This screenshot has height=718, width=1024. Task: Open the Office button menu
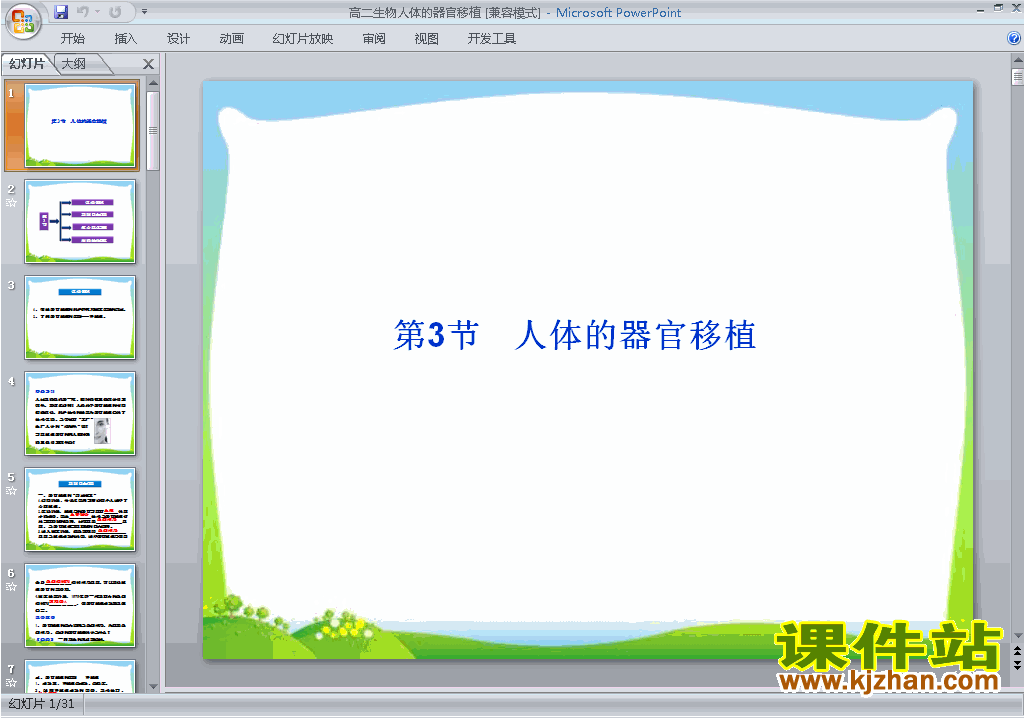(22, 20)
